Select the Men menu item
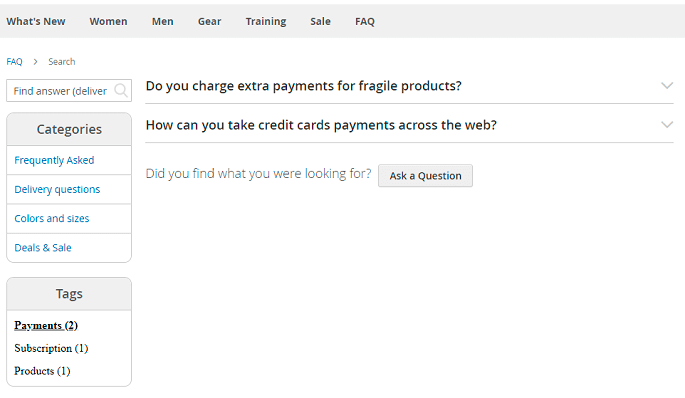685x398 pixels. click(x=163, y=21)
